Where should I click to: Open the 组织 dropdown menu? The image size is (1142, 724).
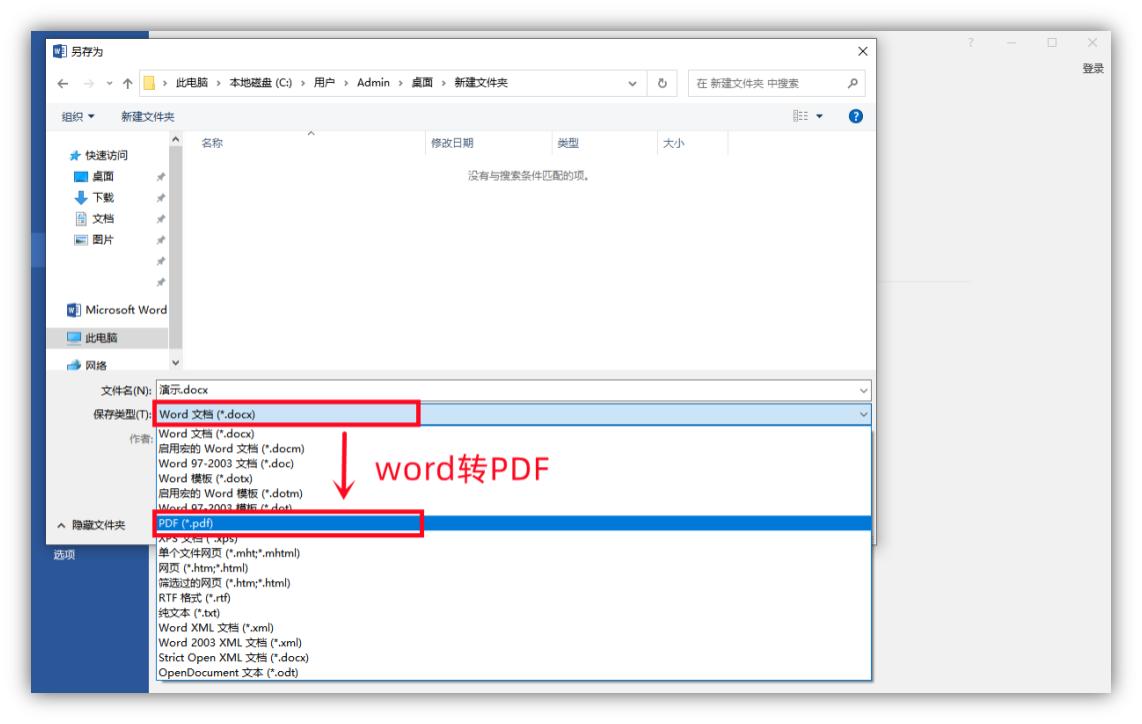(x=79, y=117)
